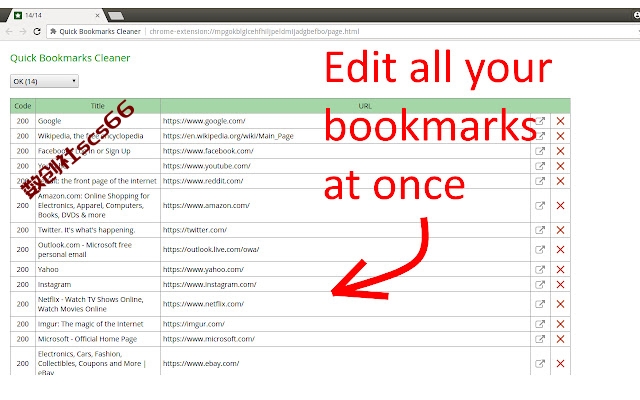Edit the Netflix Watch TV Shows title
Image resolution: width=640 pixels, height=400 pixels.
pos(98,304)
